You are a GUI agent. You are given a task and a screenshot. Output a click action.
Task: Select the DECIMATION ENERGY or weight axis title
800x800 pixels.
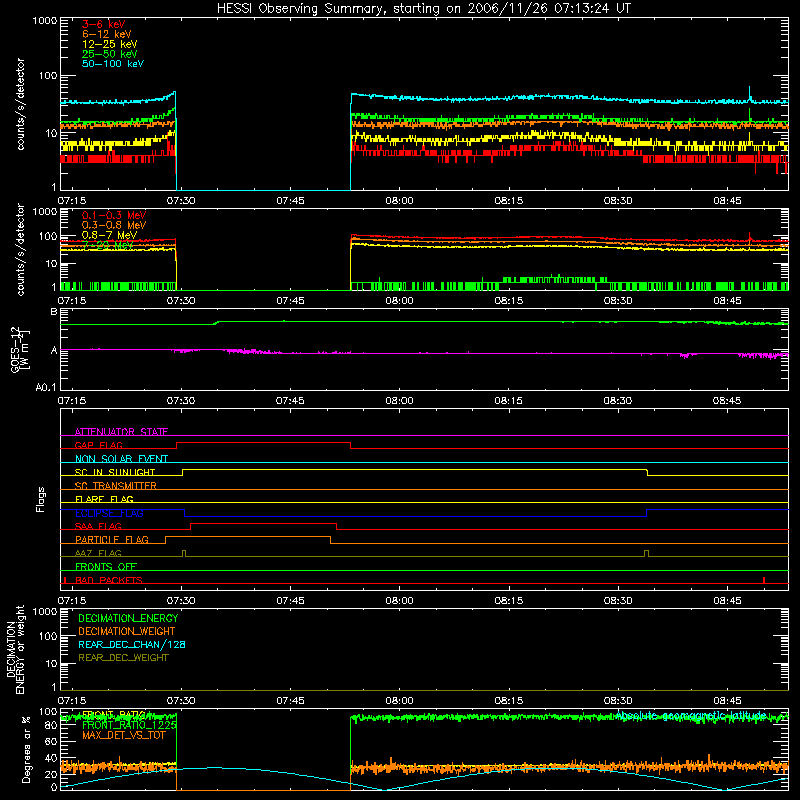pos(15,649)
